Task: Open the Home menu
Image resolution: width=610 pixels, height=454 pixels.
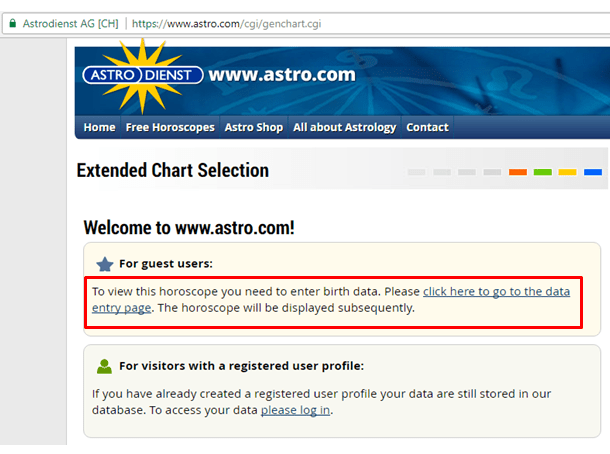Action: [100, 127]
